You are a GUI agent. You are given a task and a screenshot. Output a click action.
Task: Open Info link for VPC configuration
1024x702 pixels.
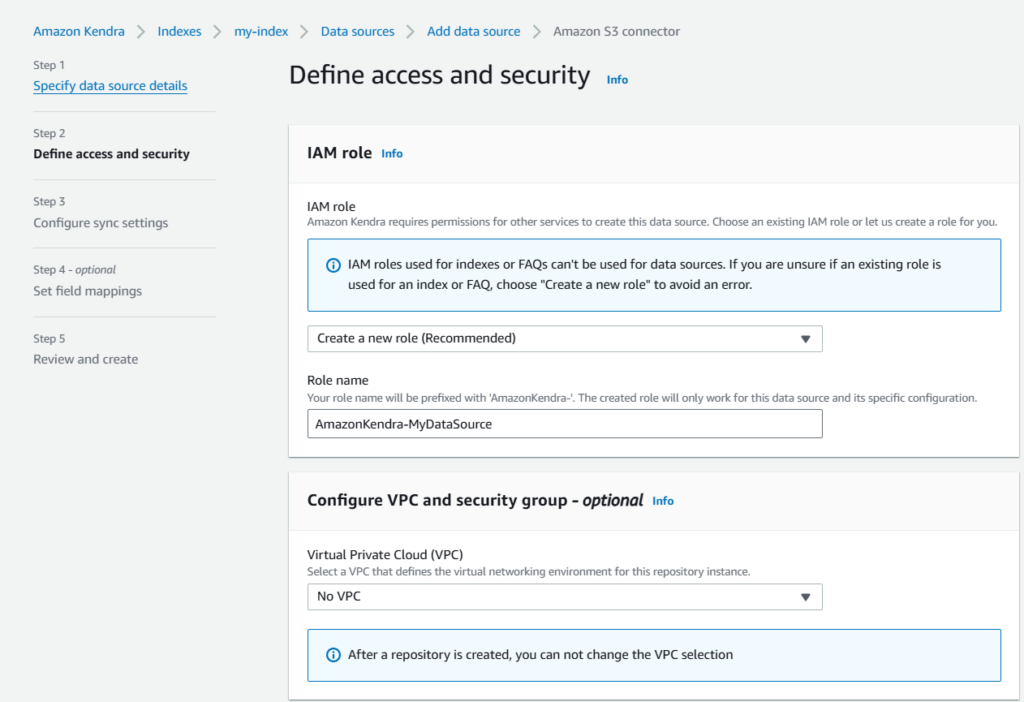[663, 501]
